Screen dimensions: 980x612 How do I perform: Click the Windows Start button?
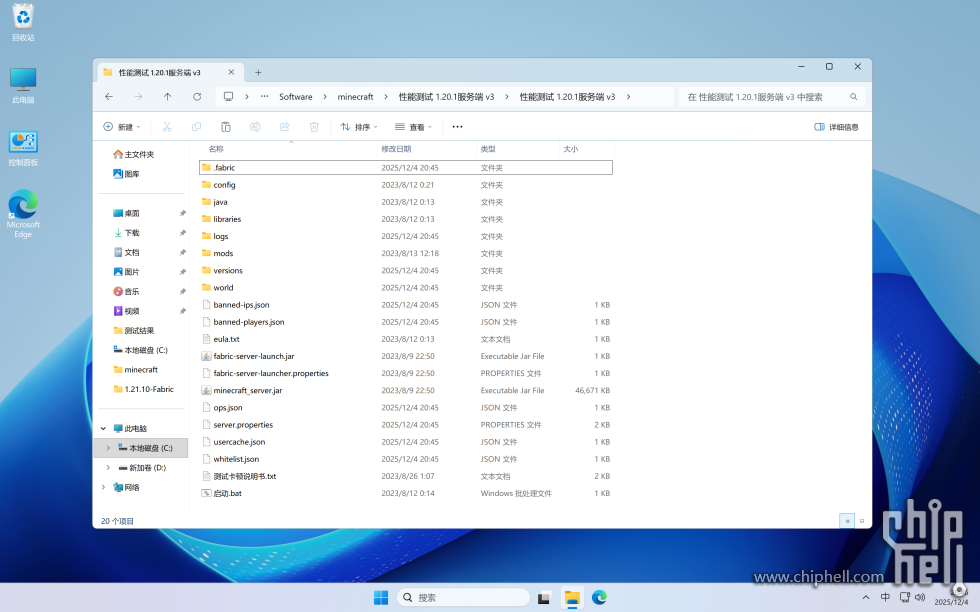pyautogui.click(x=381, y=598)
